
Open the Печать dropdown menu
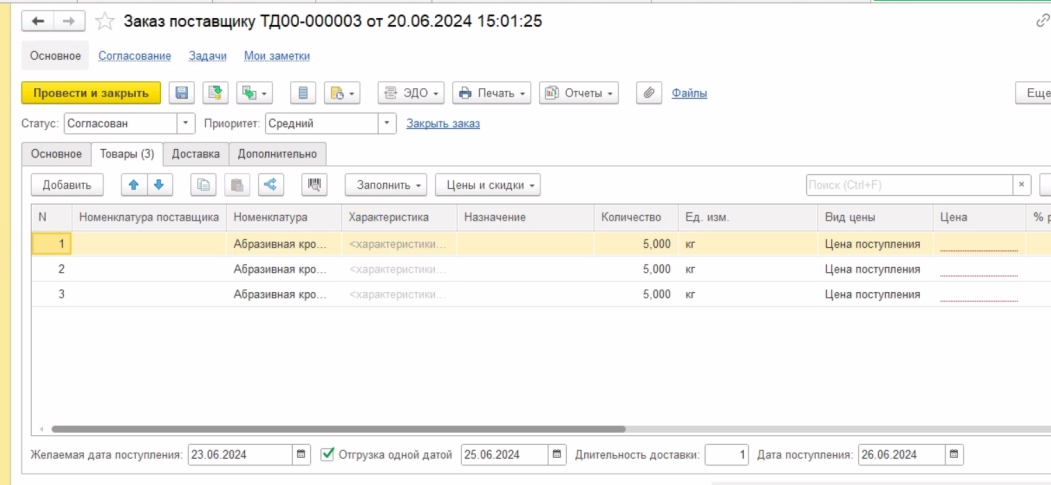click(x=492, y=93)
